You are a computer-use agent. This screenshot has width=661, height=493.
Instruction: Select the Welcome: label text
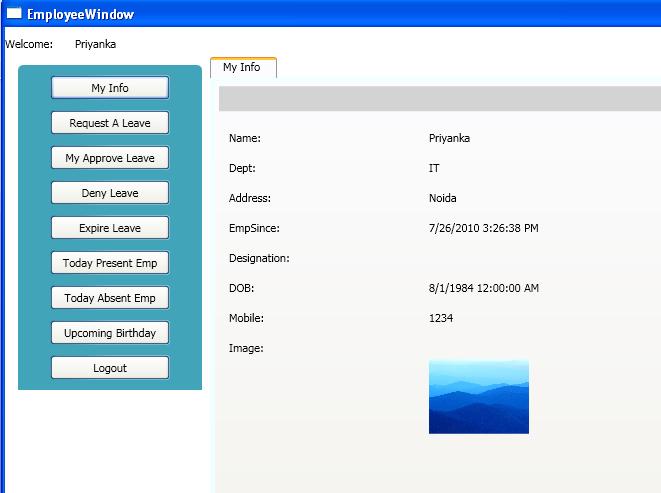[x=29, y=44]
